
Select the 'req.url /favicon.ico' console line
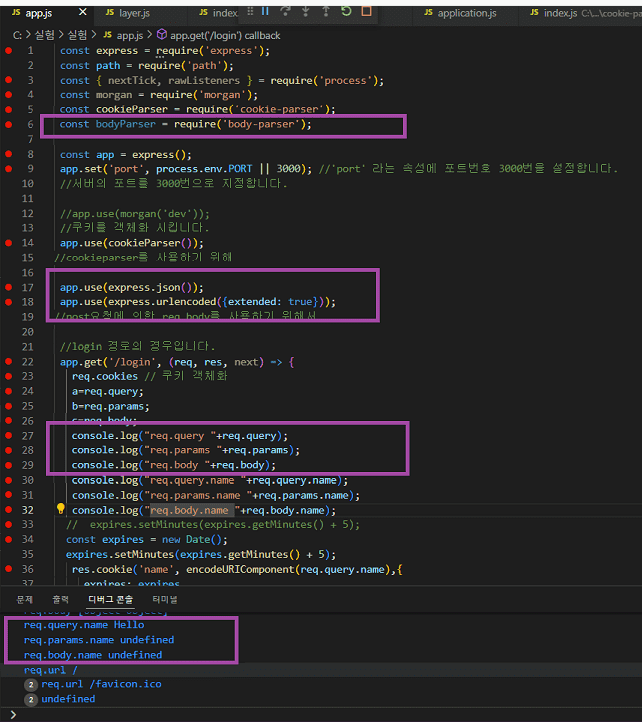[x=101, y=684]
